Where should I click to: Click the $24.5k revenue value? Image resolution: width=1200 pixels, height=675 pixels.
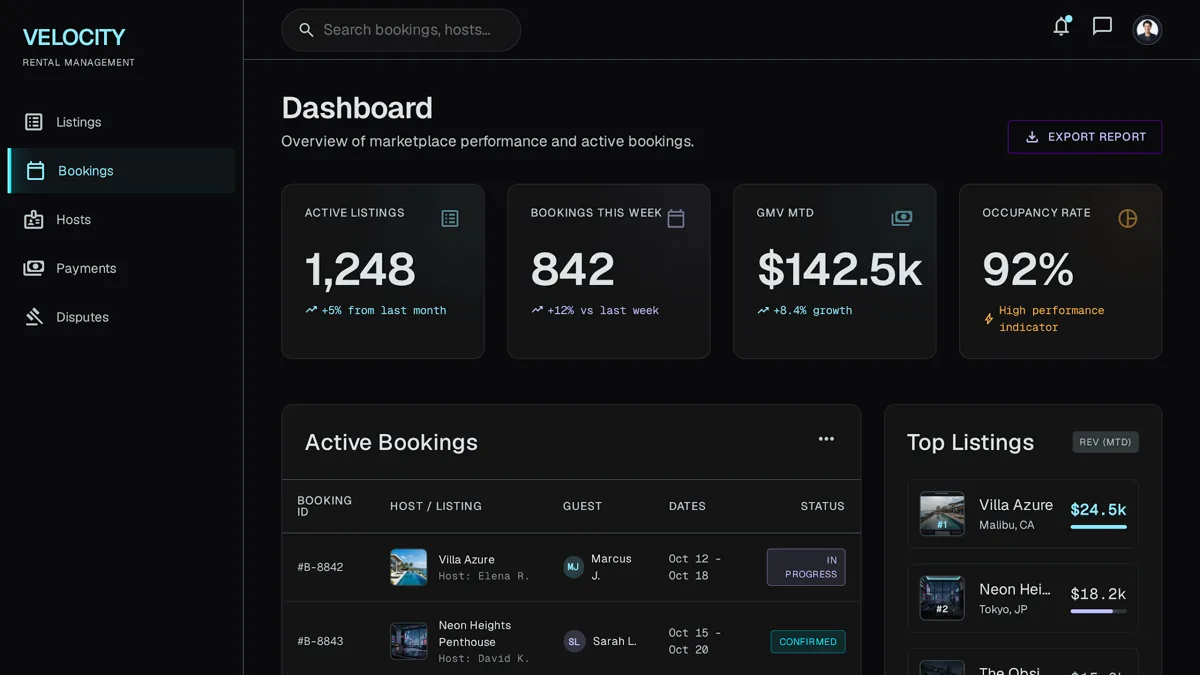pyautogui.click(x=1098, y=509)
